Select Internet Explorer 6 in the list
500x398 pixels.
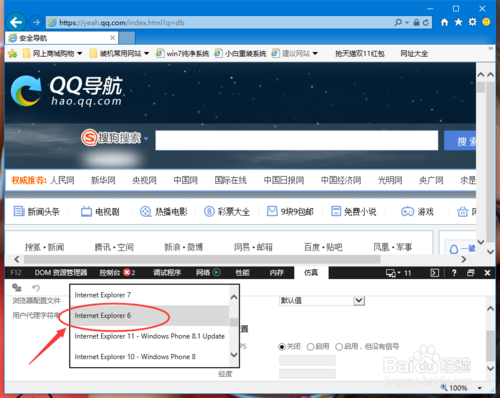[150, 315]
